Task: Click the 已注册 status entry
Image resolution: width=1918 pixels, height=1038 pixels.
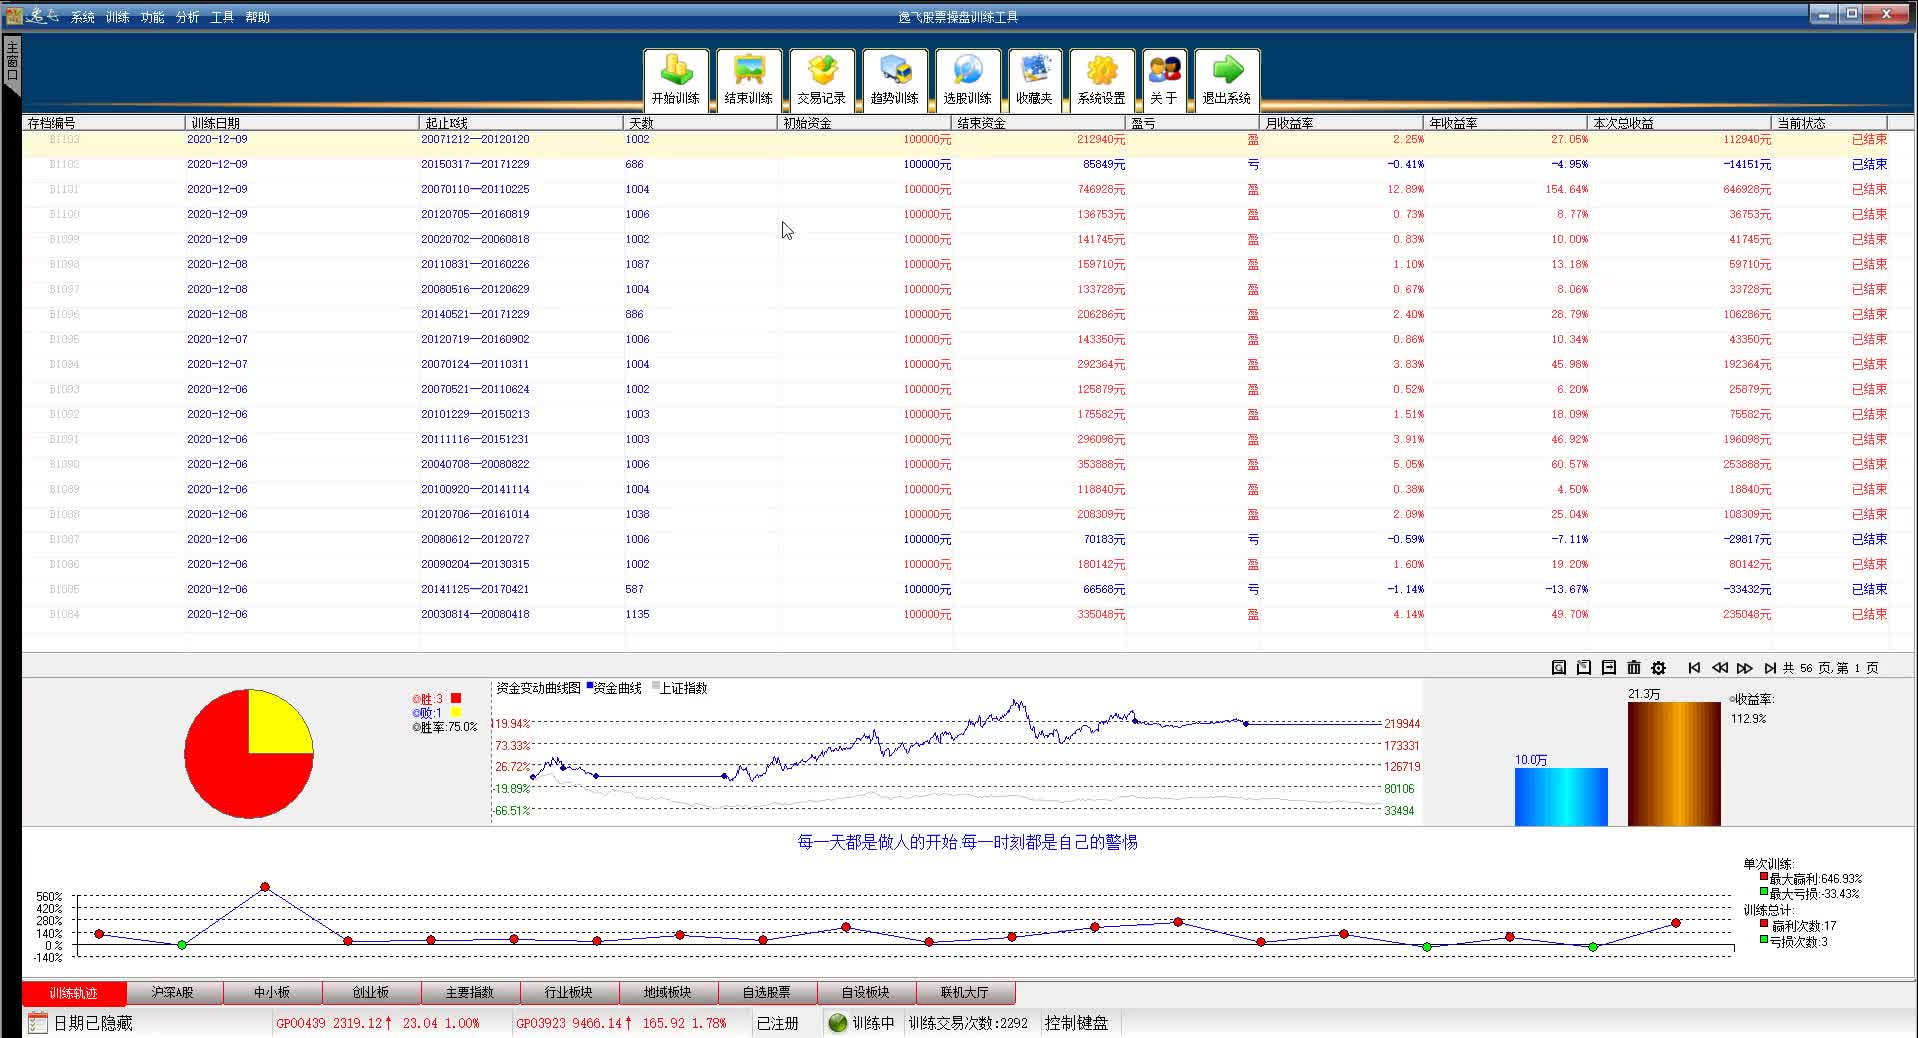Action: point(777,1023)
